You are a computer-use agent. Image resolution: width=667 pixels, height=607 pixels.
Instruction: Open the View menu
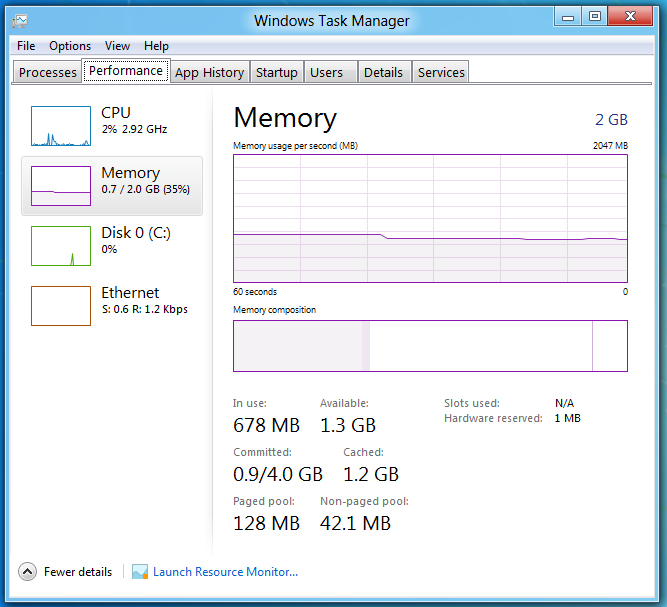(117, 46)
